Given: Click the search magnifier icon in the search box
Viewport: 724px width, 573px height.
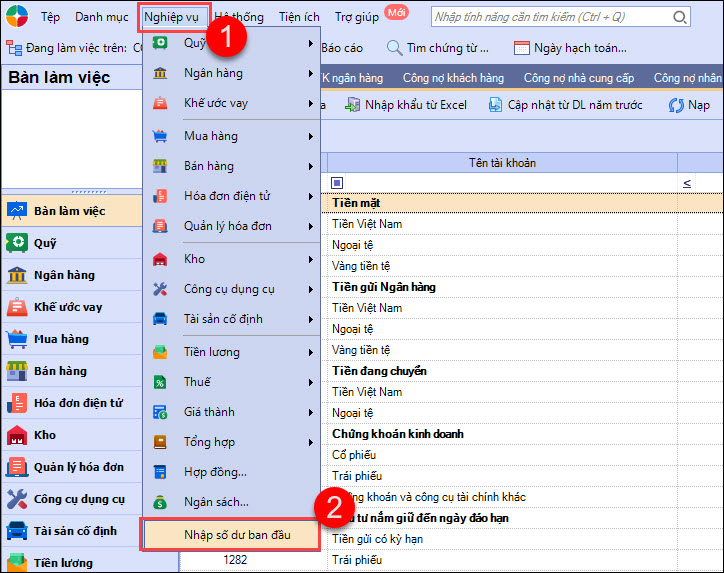Looking at the screenshot, I should point(679,17).
